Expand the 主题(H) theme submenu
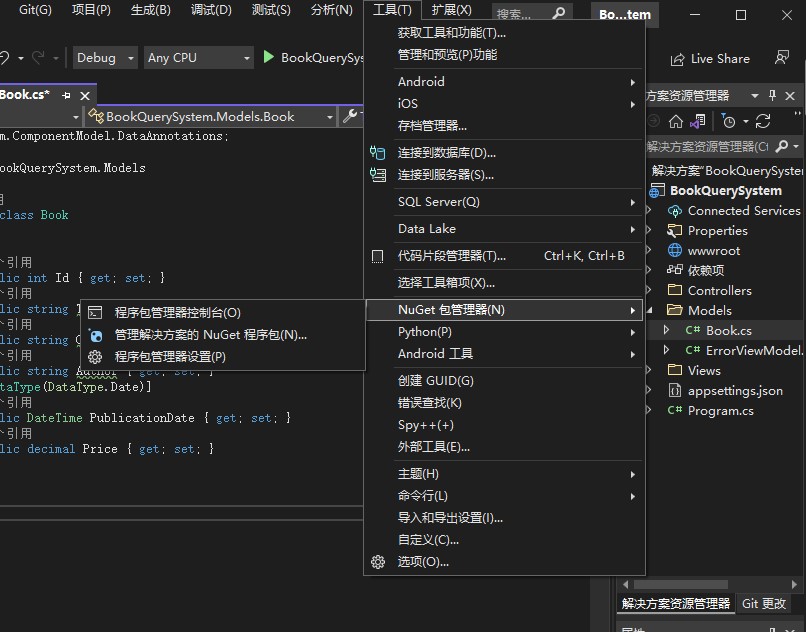Viewport: 806px width, 632px height. [504, 474]
